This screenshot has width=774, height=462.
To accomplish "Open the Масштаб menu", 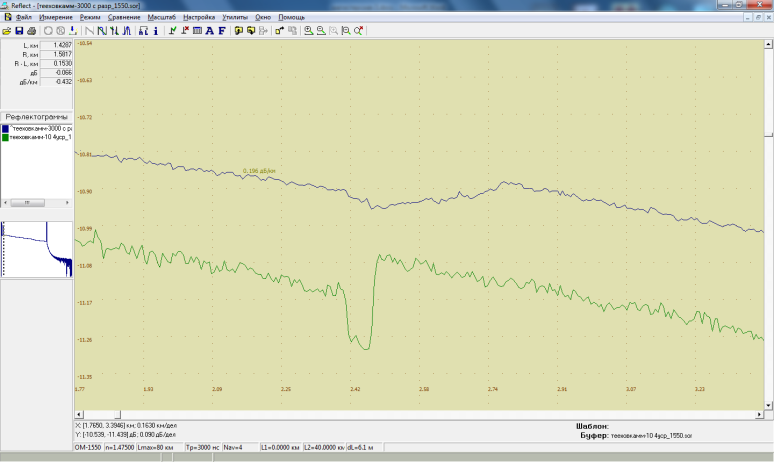I will pyautogui.click(x=161, y=17).
